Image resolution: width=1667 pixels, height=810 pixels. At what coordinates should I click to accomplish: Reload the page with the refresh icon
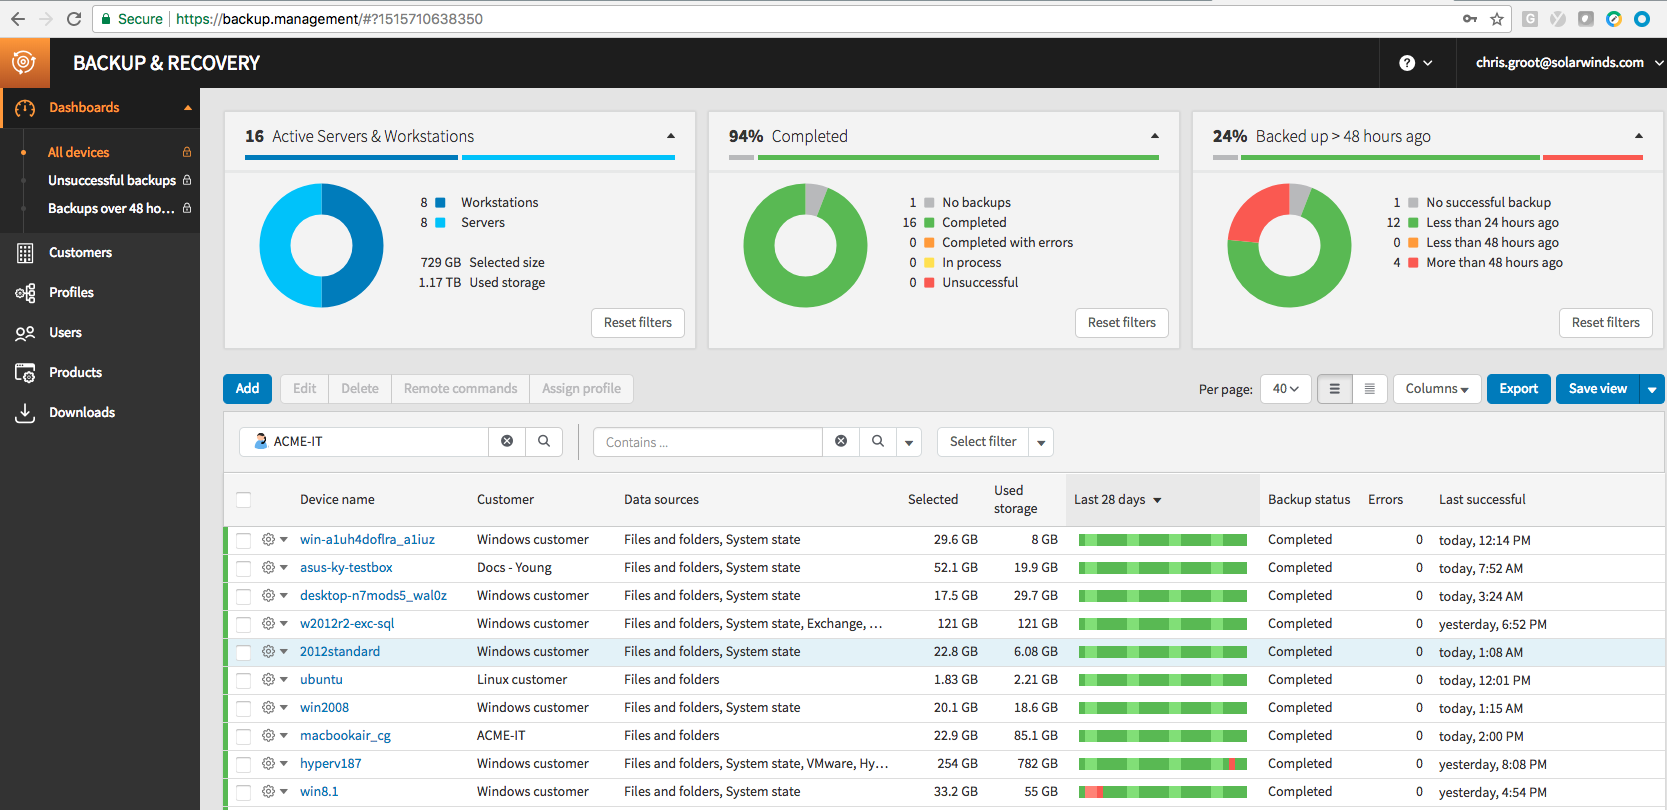click(x=74, y=19)
